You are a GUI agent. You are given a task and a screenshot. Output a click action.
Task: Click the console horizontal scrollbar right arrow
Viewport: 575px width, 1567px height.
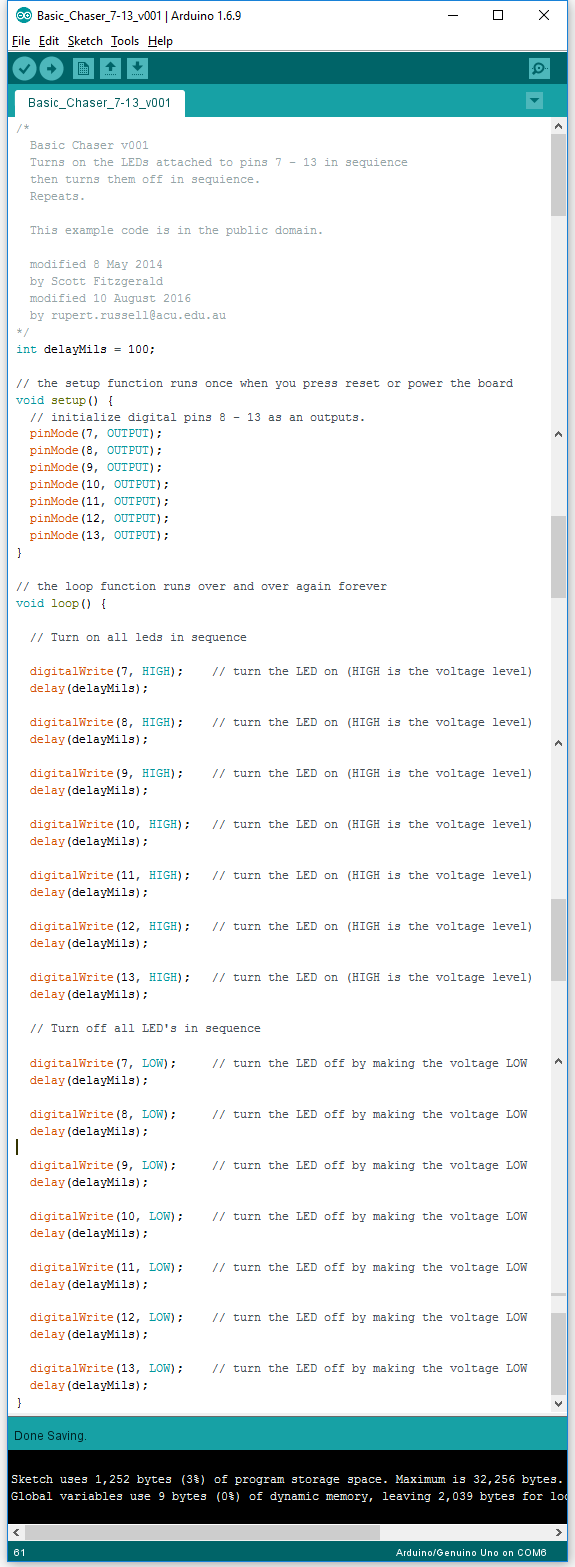point(558,1531)
